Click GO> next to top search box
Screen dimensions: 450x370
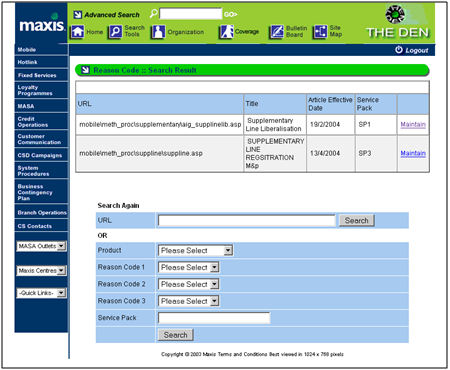[x=231, y=14]
